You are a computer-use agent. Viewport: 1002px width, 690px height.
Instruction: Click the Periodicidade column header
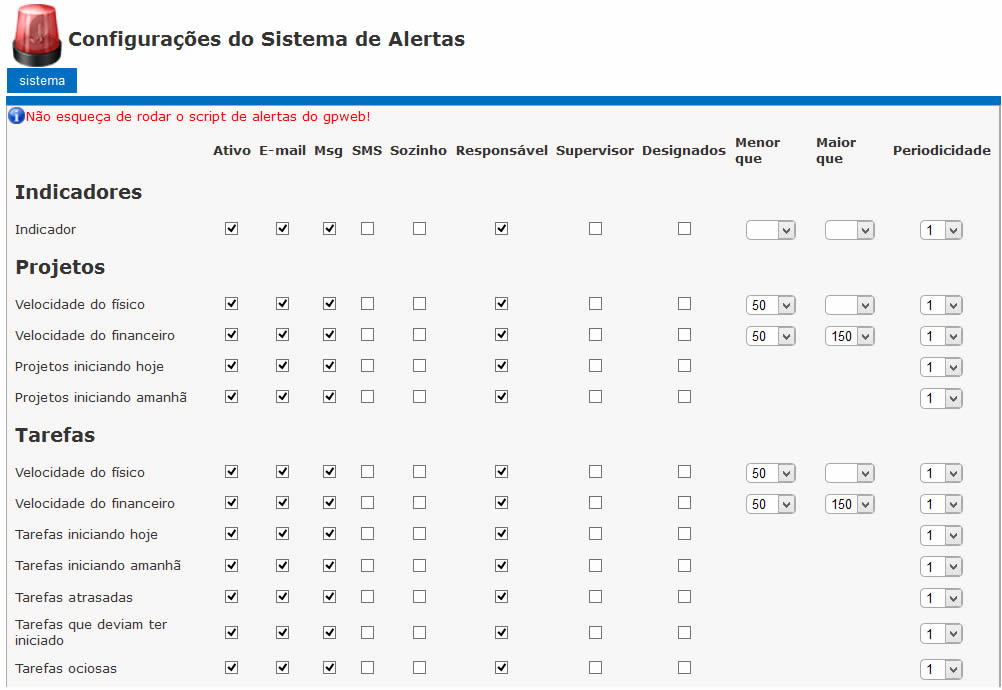click(x=942, y=151)
